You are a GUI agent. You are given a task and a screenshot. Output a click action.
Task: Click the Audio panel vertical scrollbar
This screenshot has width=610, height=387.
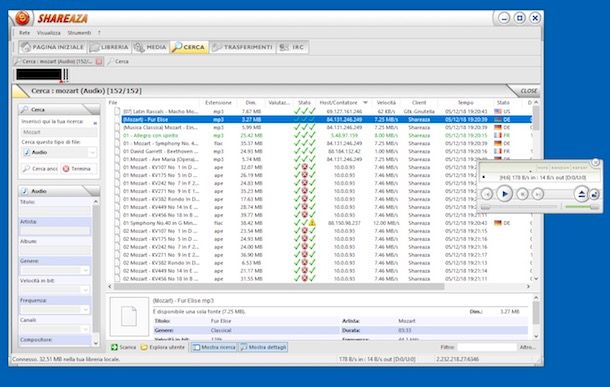pos(96,268)
